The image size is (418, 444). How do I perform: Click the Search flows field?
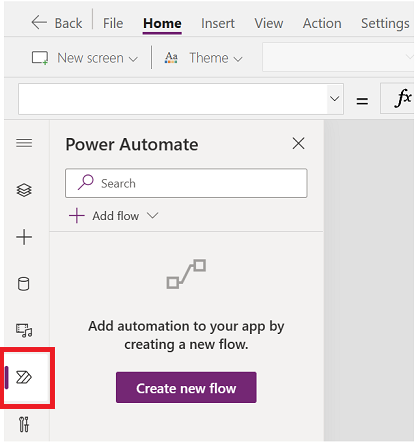tap(186, 183)
